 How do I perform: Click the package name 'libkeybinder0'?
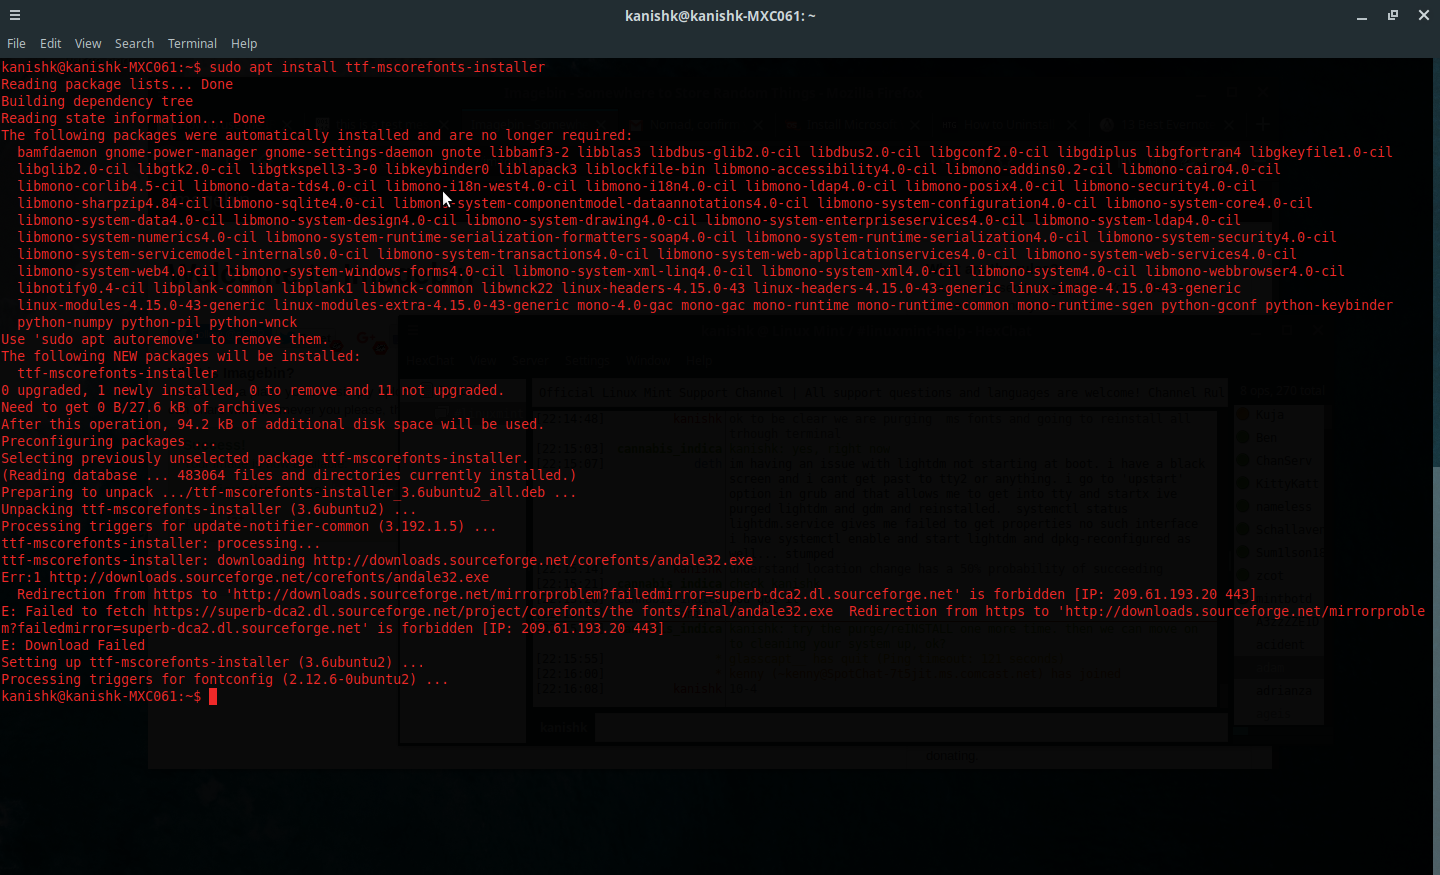pyautogui.click(x=437, y=169)
